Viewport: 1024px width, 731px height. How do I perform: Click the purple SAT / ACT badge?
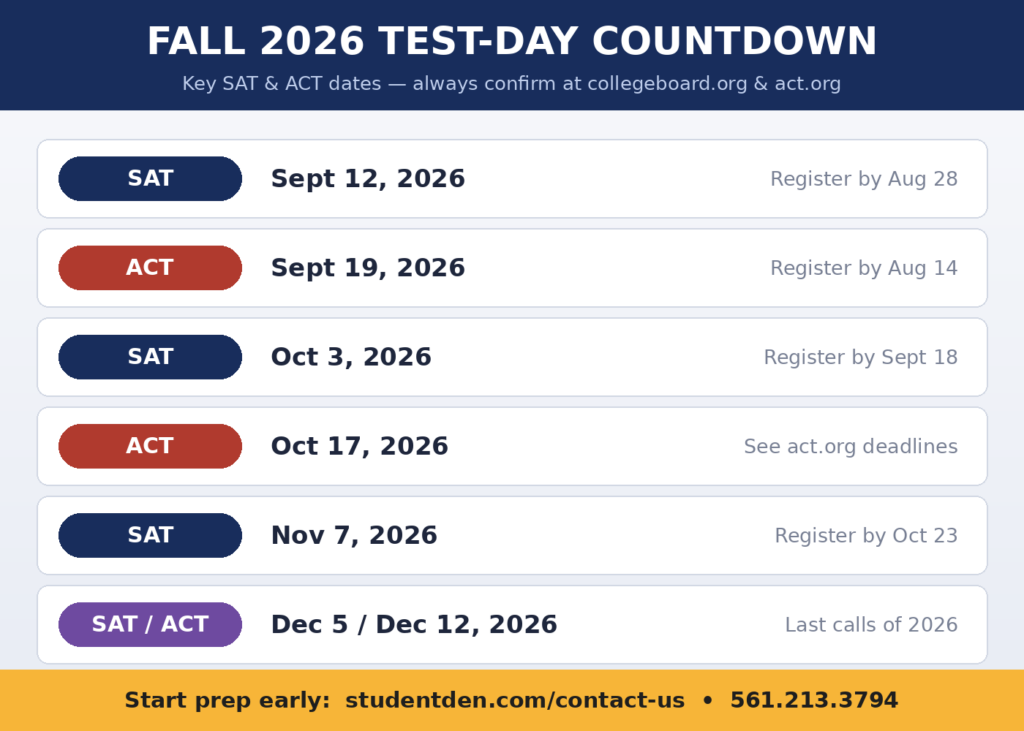150,625
